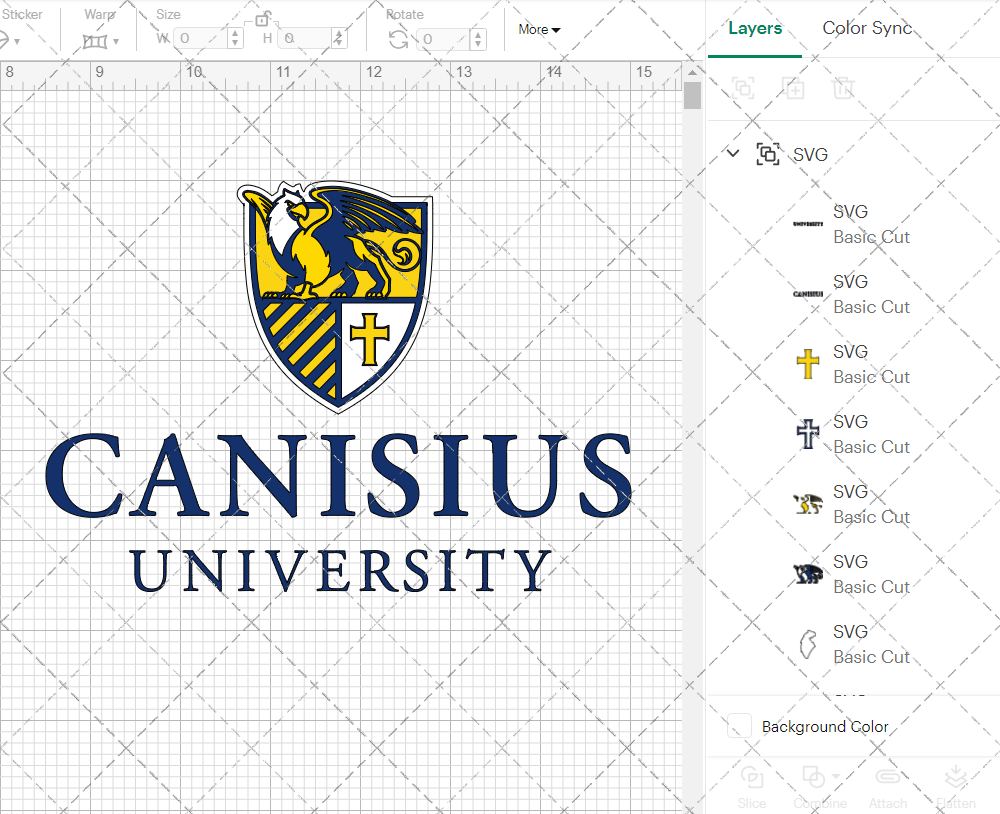1000x814 pixels.
Task: Open the More options dropdown
Action: click(x=538, y=29)
